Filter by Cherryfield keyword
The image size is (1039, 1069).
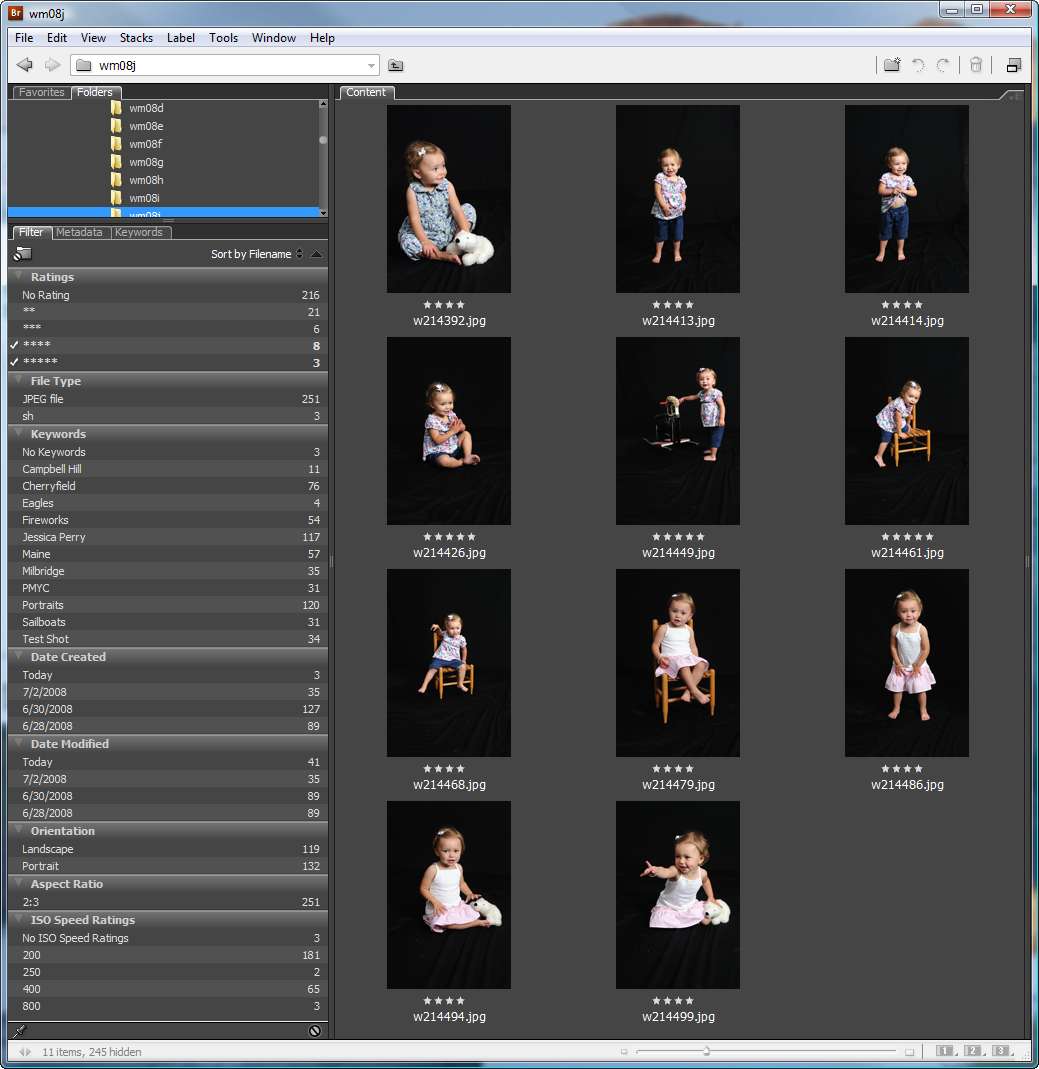tap(168, 486)
